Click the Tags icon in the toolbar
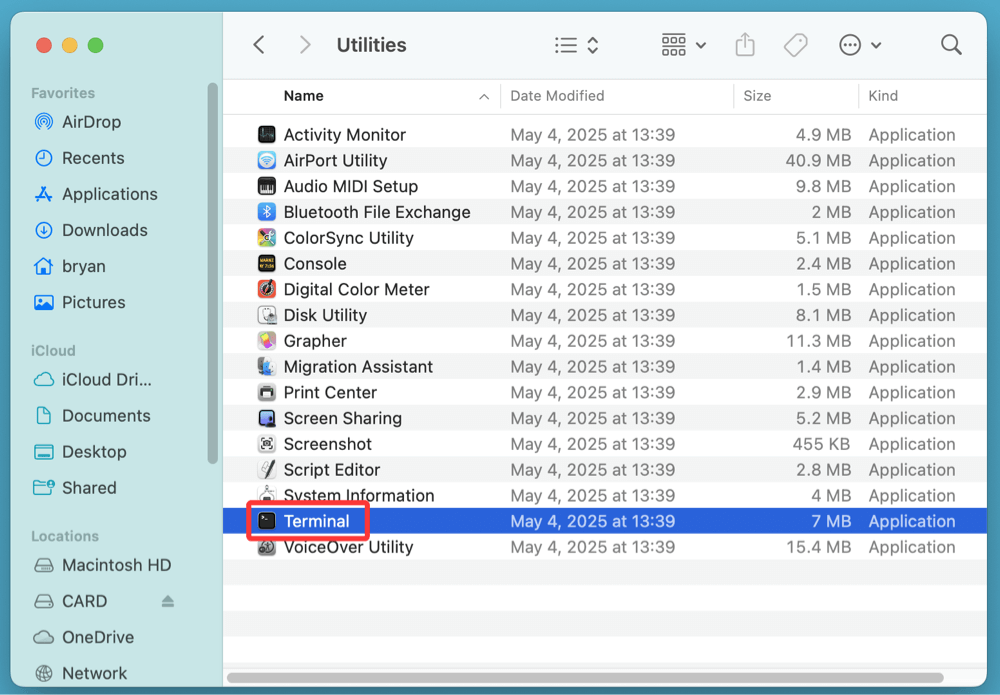Screen dimensions: 1000x695 (795, 44)
